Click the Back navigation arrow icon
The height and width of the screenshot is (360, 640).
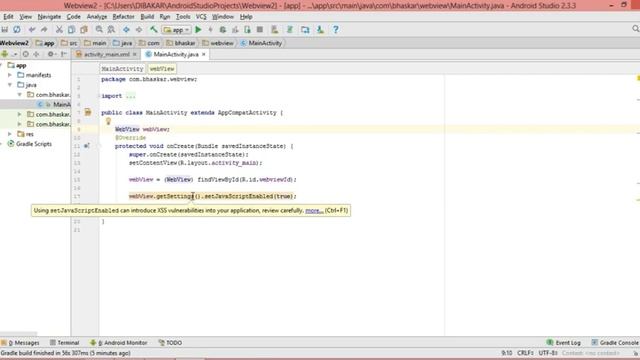click(x=127, y=29)
